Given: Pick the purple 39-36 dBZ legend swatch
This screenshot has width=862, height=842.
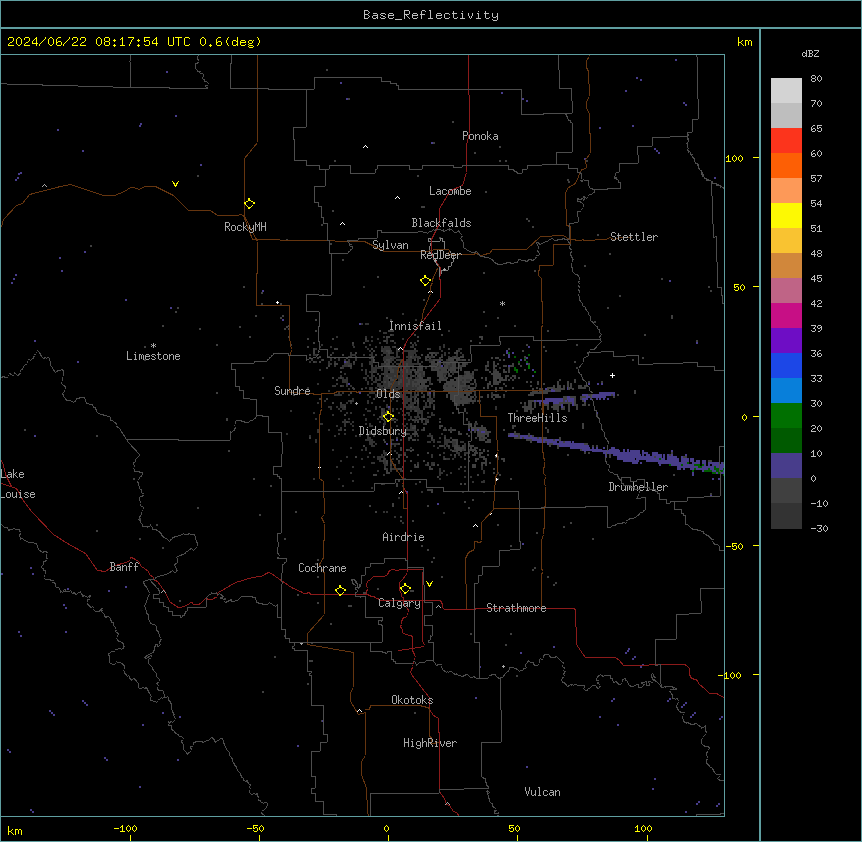Looking at the screenshot, I should pos(786,341).
